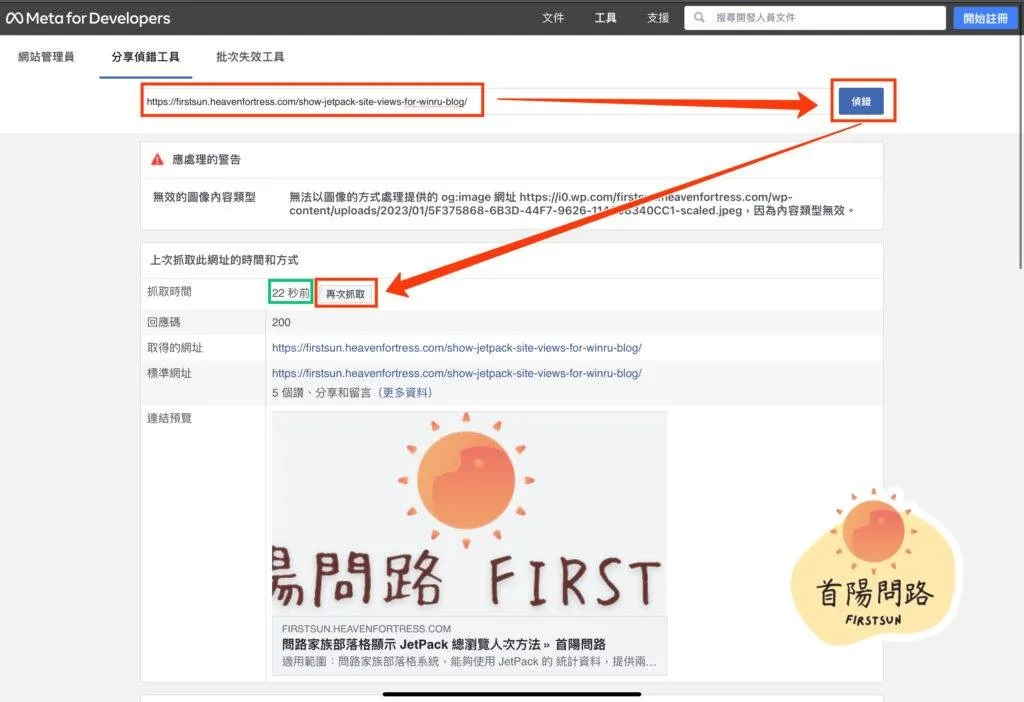1024x702 pixels.
Task: Click the link preview title about JetPack
Action: pyautogui.click(x=444, y=645)
